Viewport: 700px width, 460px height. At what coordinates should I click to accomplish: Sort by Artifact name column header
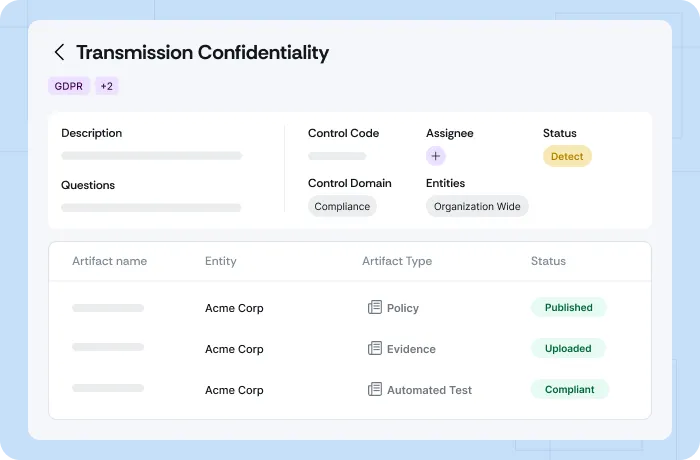pos(109,261)
